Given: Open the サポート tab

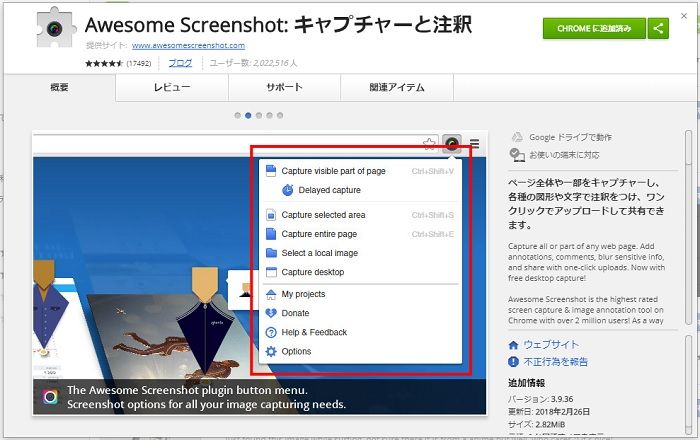Looking at the screenshot, I should (x=284, y=88).
